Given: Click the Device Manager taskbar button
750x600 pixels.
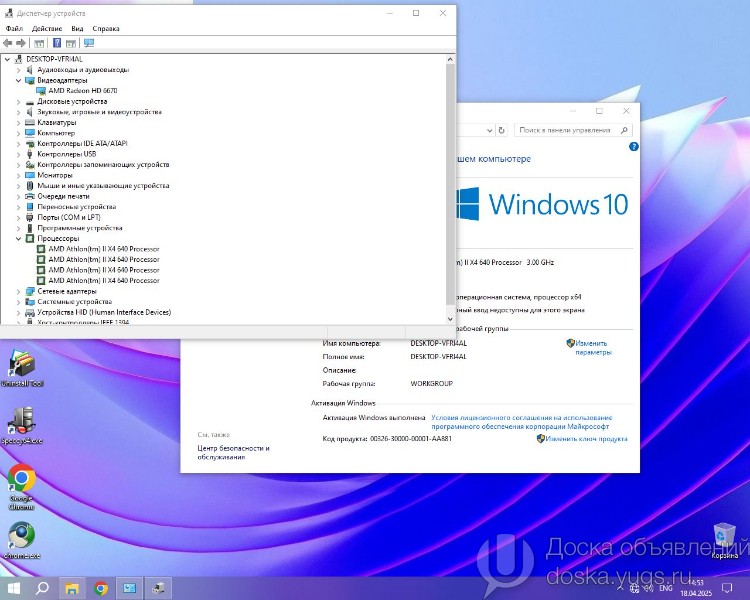Looking at the screenshot, I should pos(158,588).
